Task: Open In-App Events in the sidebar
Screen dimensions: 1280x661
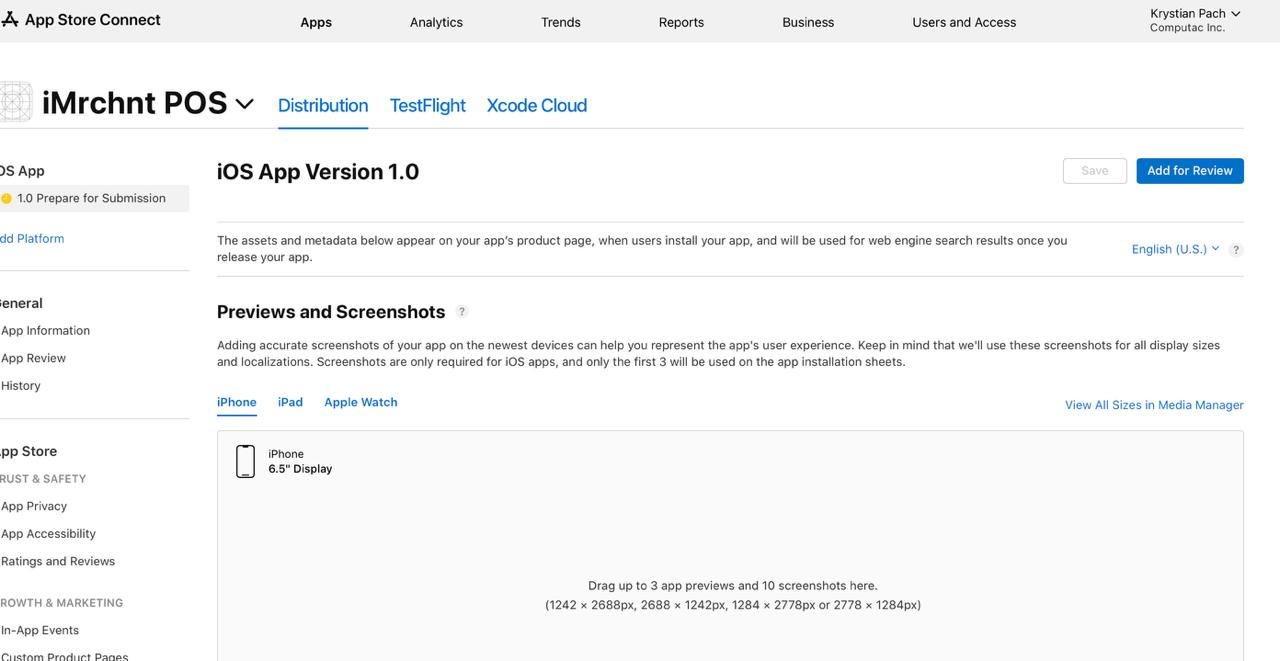Action: click(x=40, y=630)
